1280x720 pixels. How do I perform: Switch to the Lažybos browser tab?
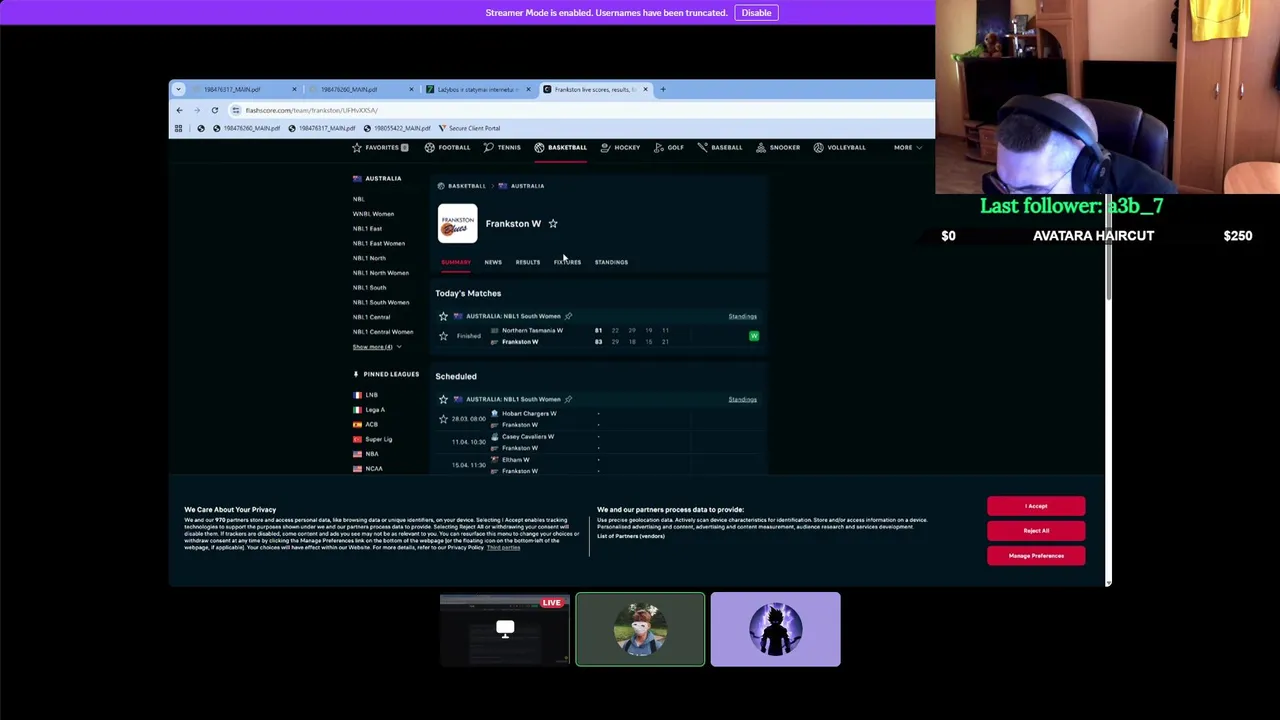(x=478, y=89)
